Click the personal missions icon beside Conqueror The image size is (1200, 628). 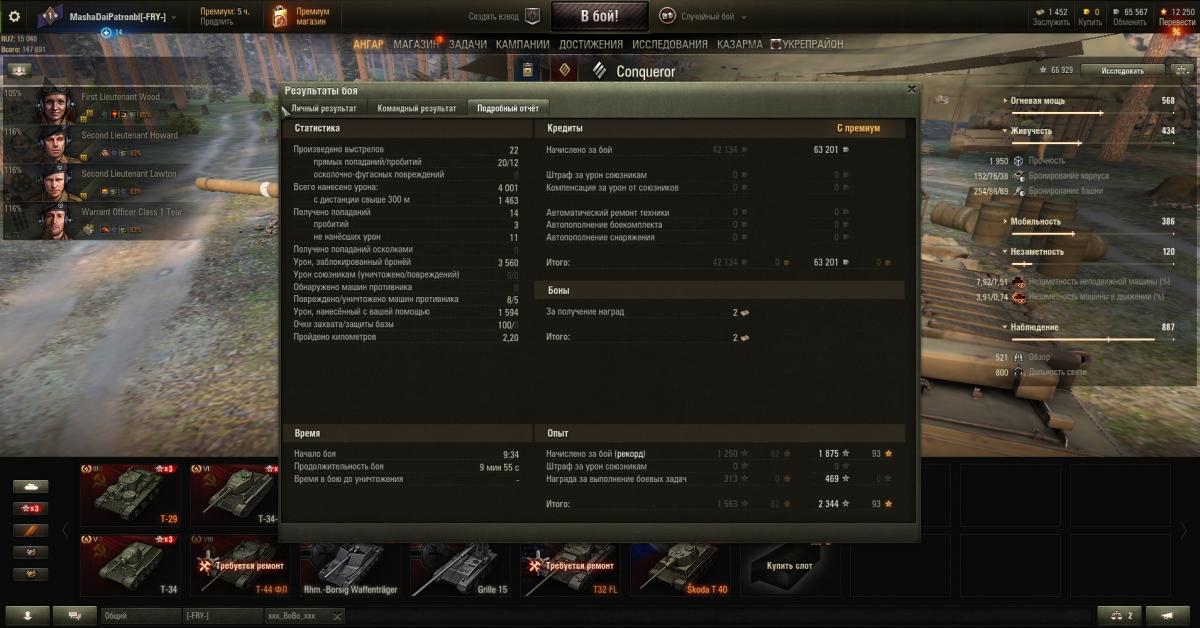528,70
